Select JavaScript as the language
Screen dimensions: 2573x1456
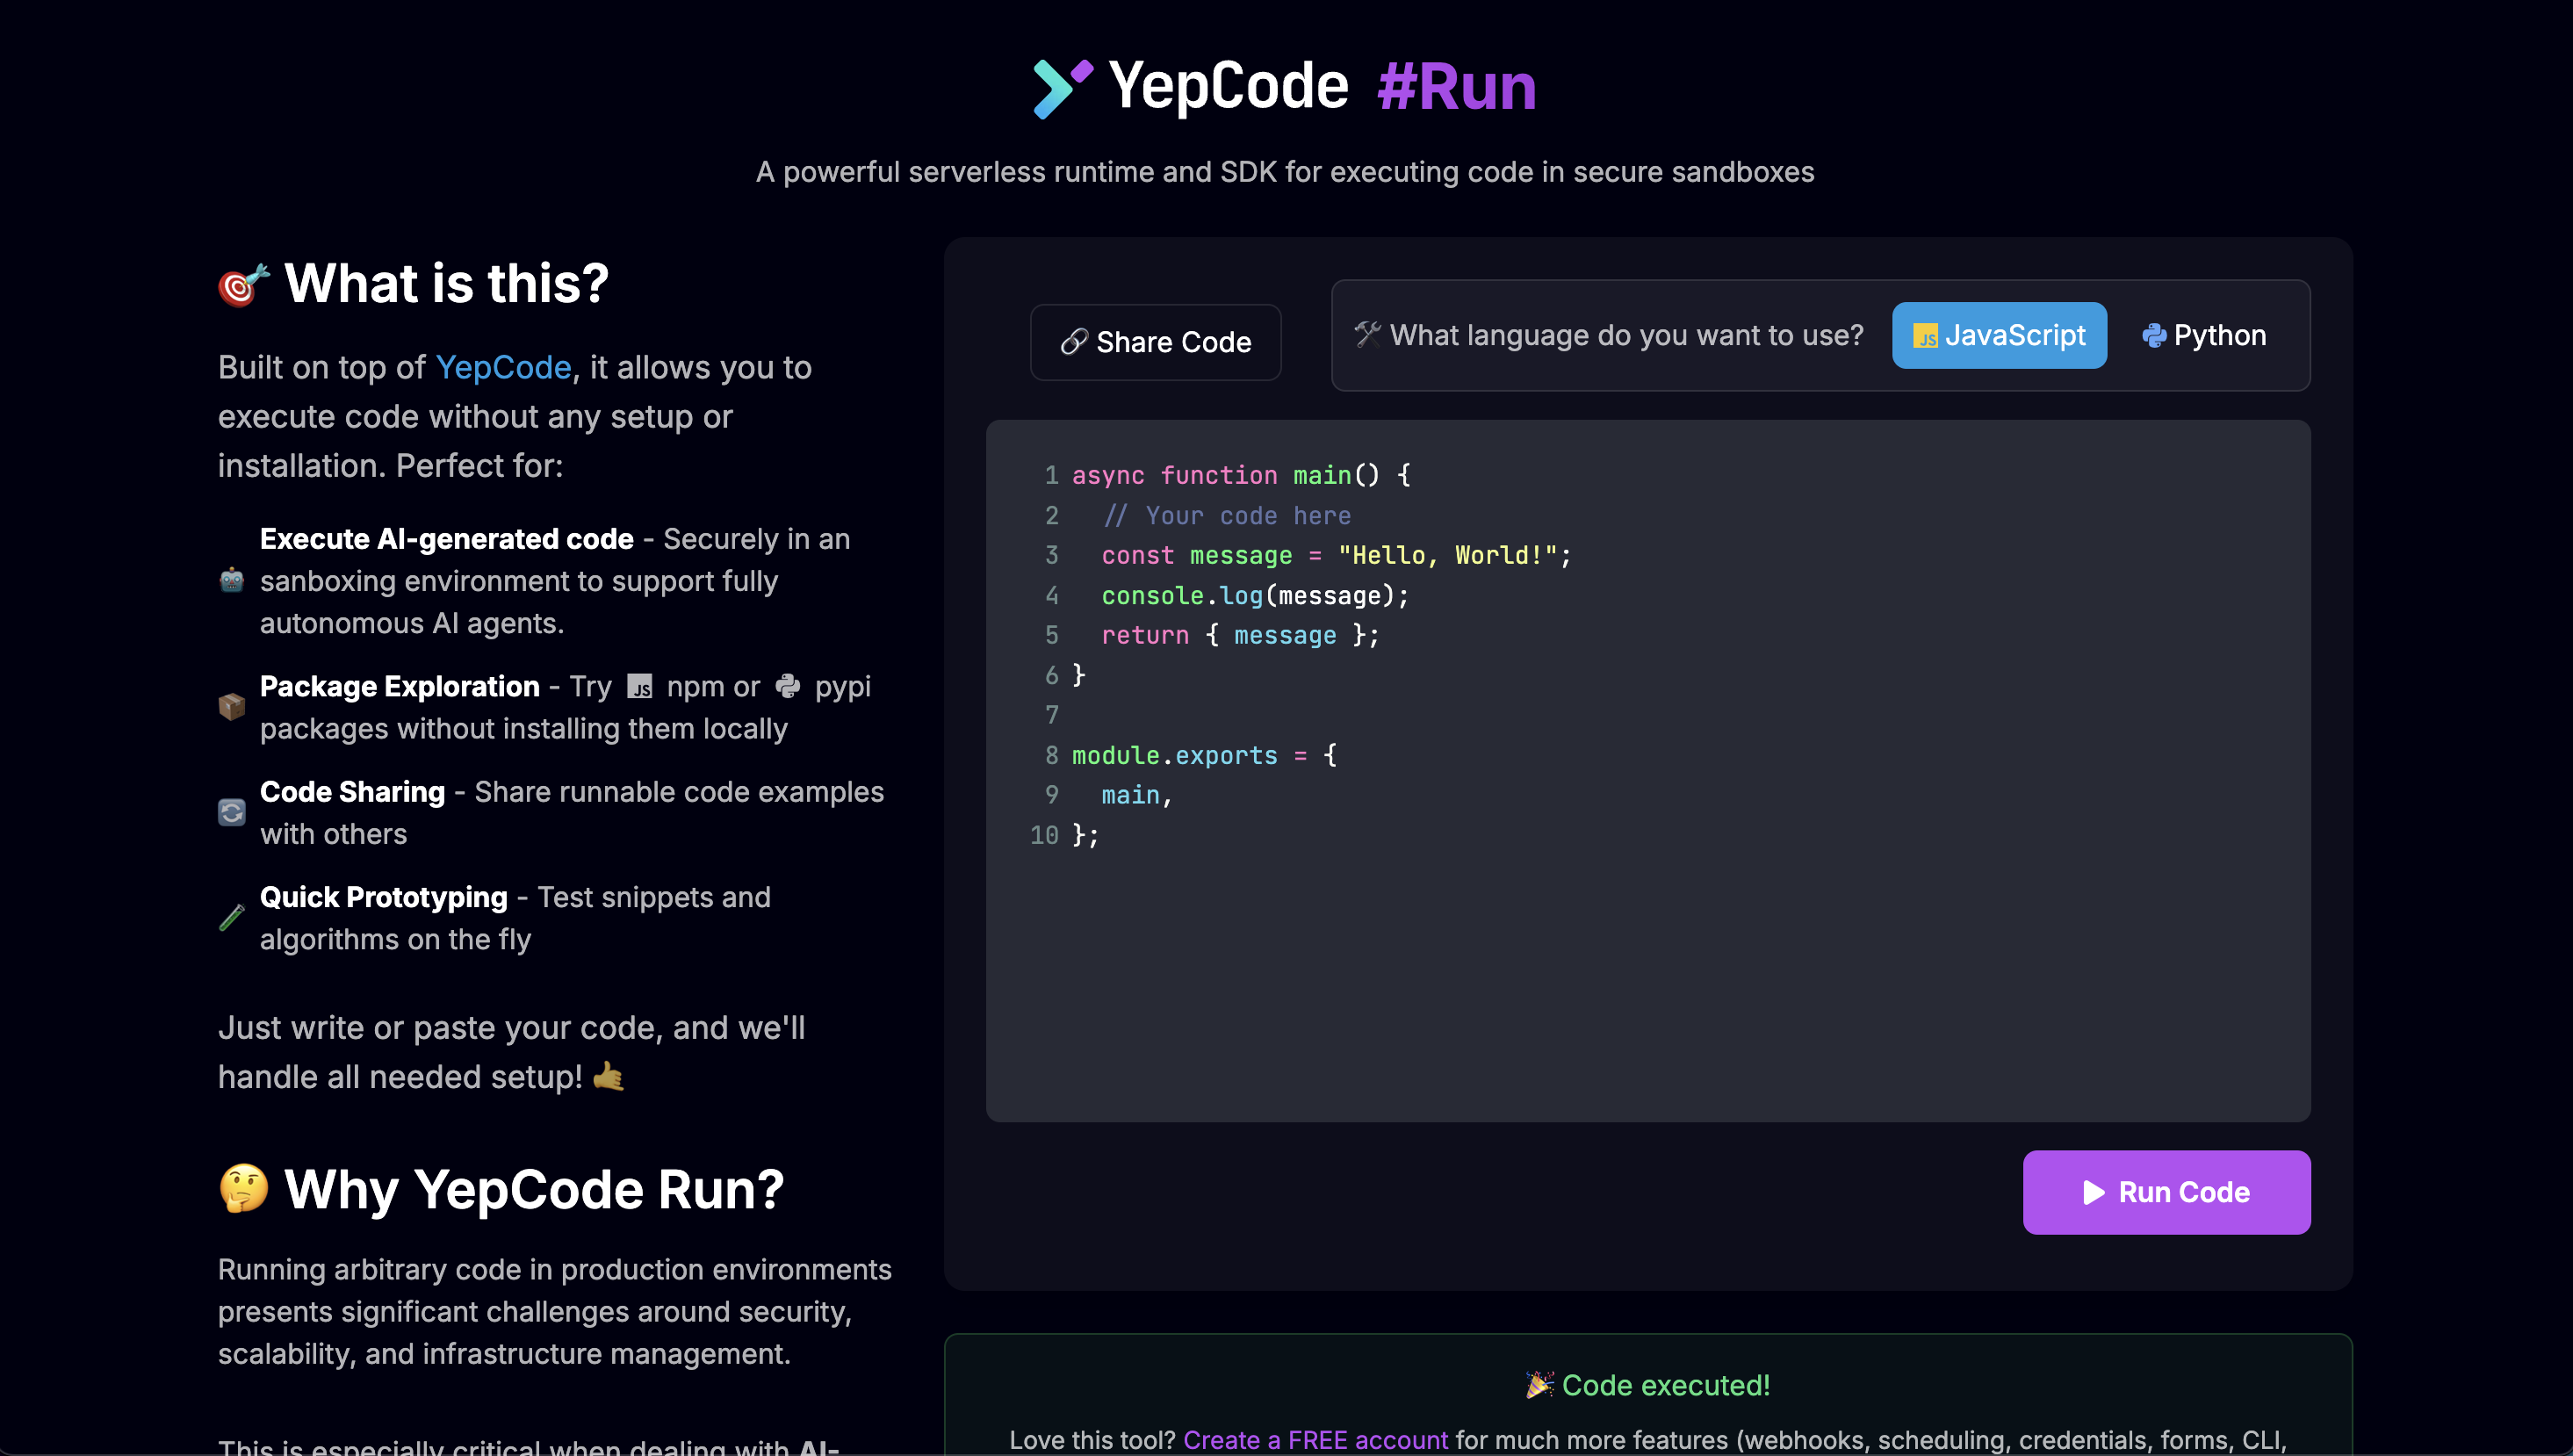[1998, 336]
